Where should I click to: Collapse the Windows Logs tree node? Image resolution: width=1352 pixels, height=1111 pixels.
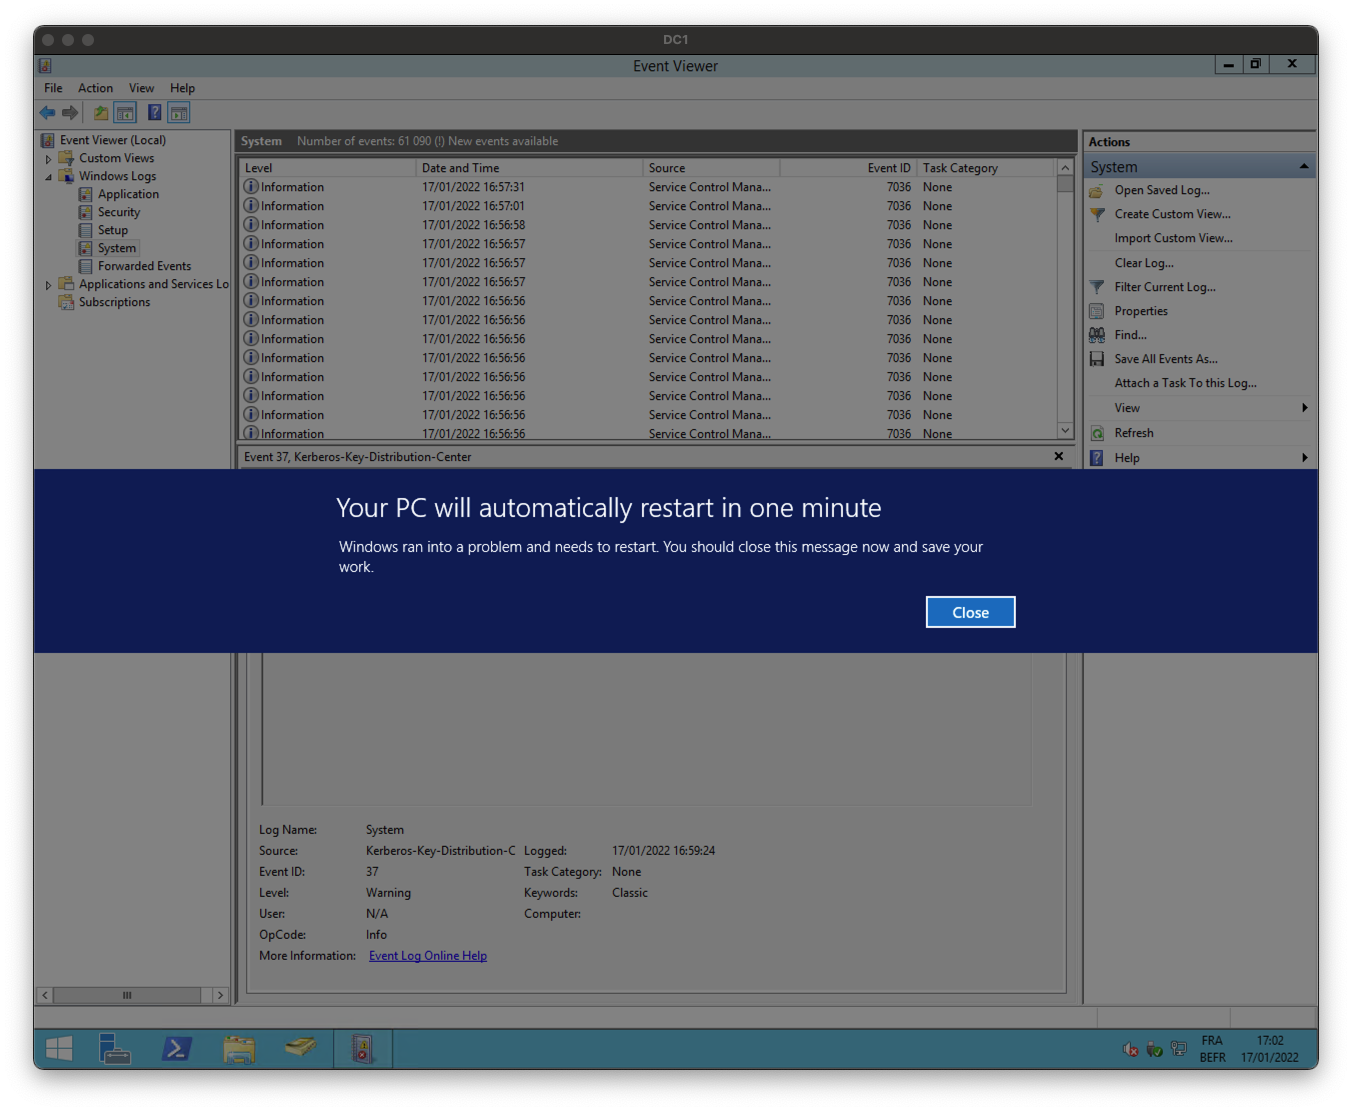(48, 177)
